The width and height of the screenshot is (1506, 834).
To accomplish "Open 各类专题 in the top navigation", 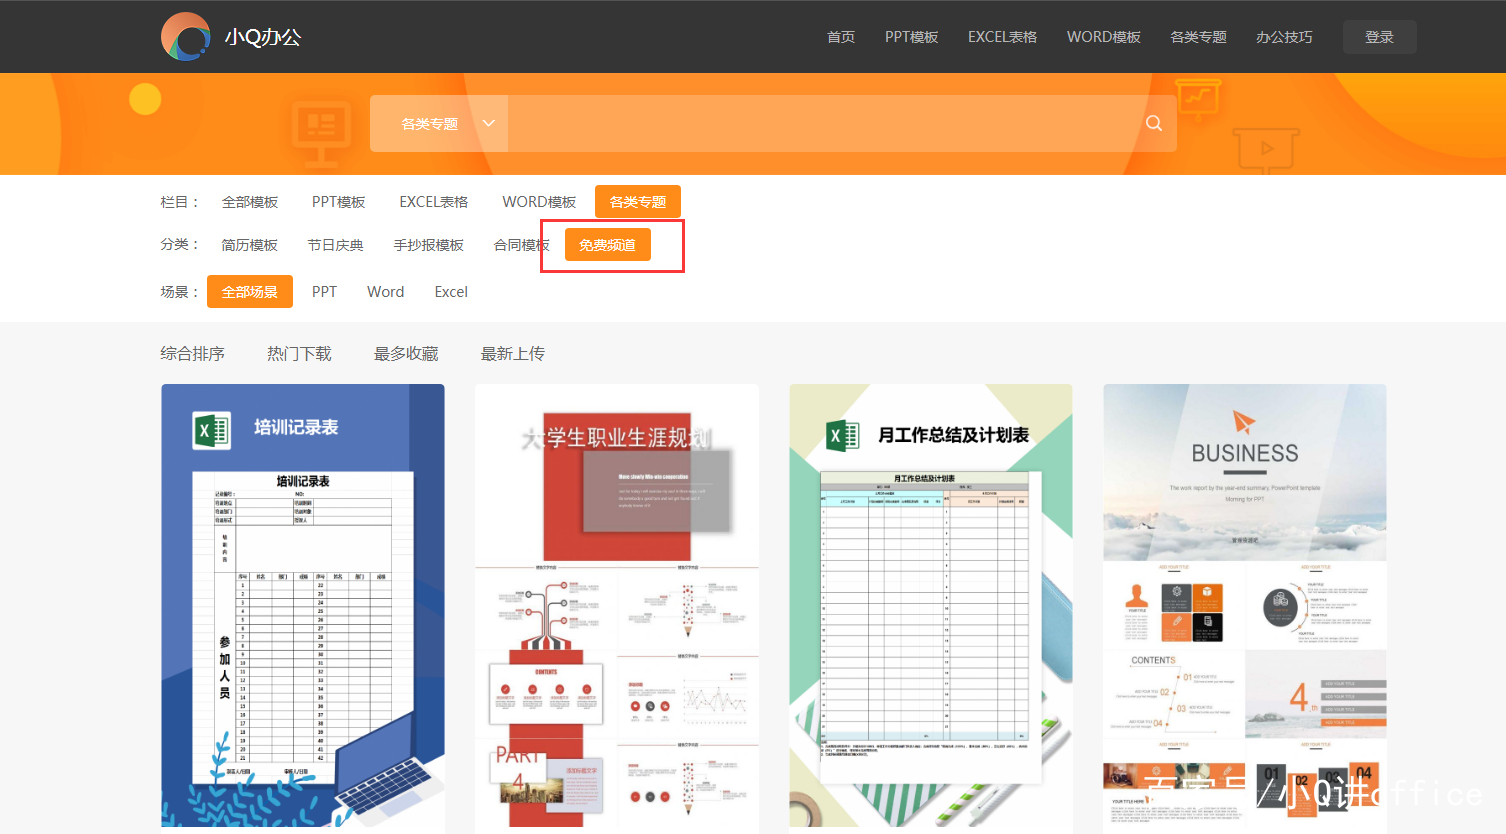I will point(1198,37).
